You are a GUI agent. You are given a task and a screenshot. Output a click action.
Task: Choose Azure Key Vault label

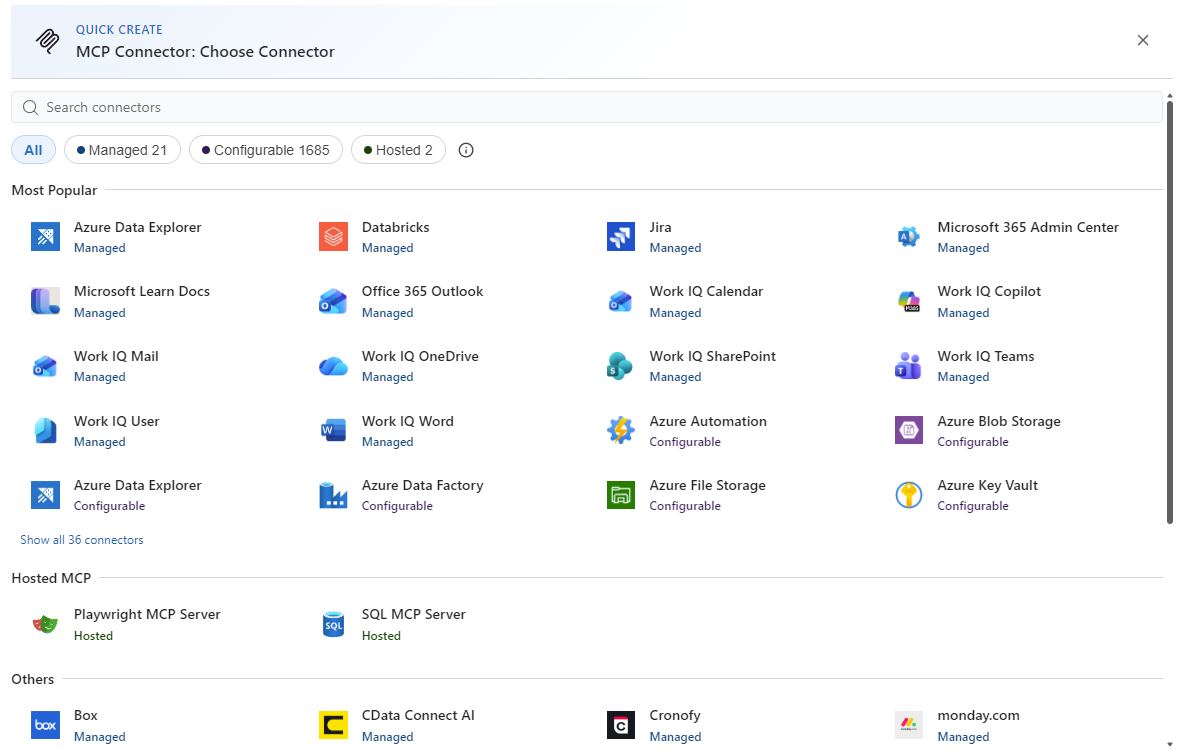(x=987, y=485)
